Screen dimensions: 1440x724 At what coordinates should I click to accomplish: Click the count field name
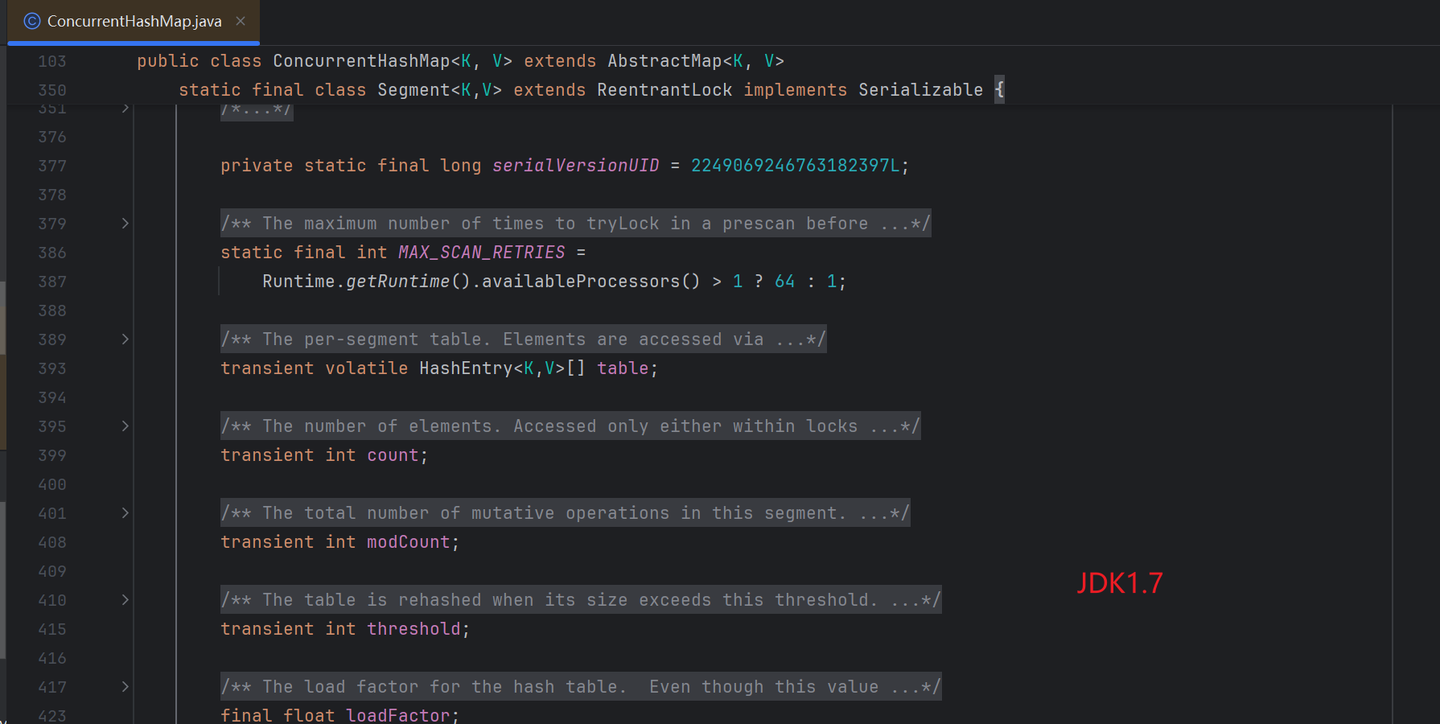click(393, 455)
